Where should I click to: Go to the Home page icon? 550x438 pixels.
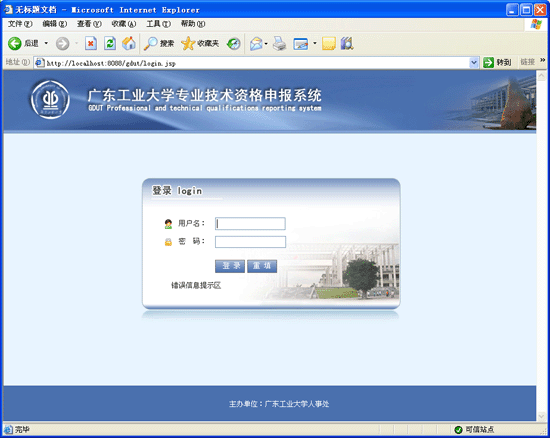tap(129, 43)
